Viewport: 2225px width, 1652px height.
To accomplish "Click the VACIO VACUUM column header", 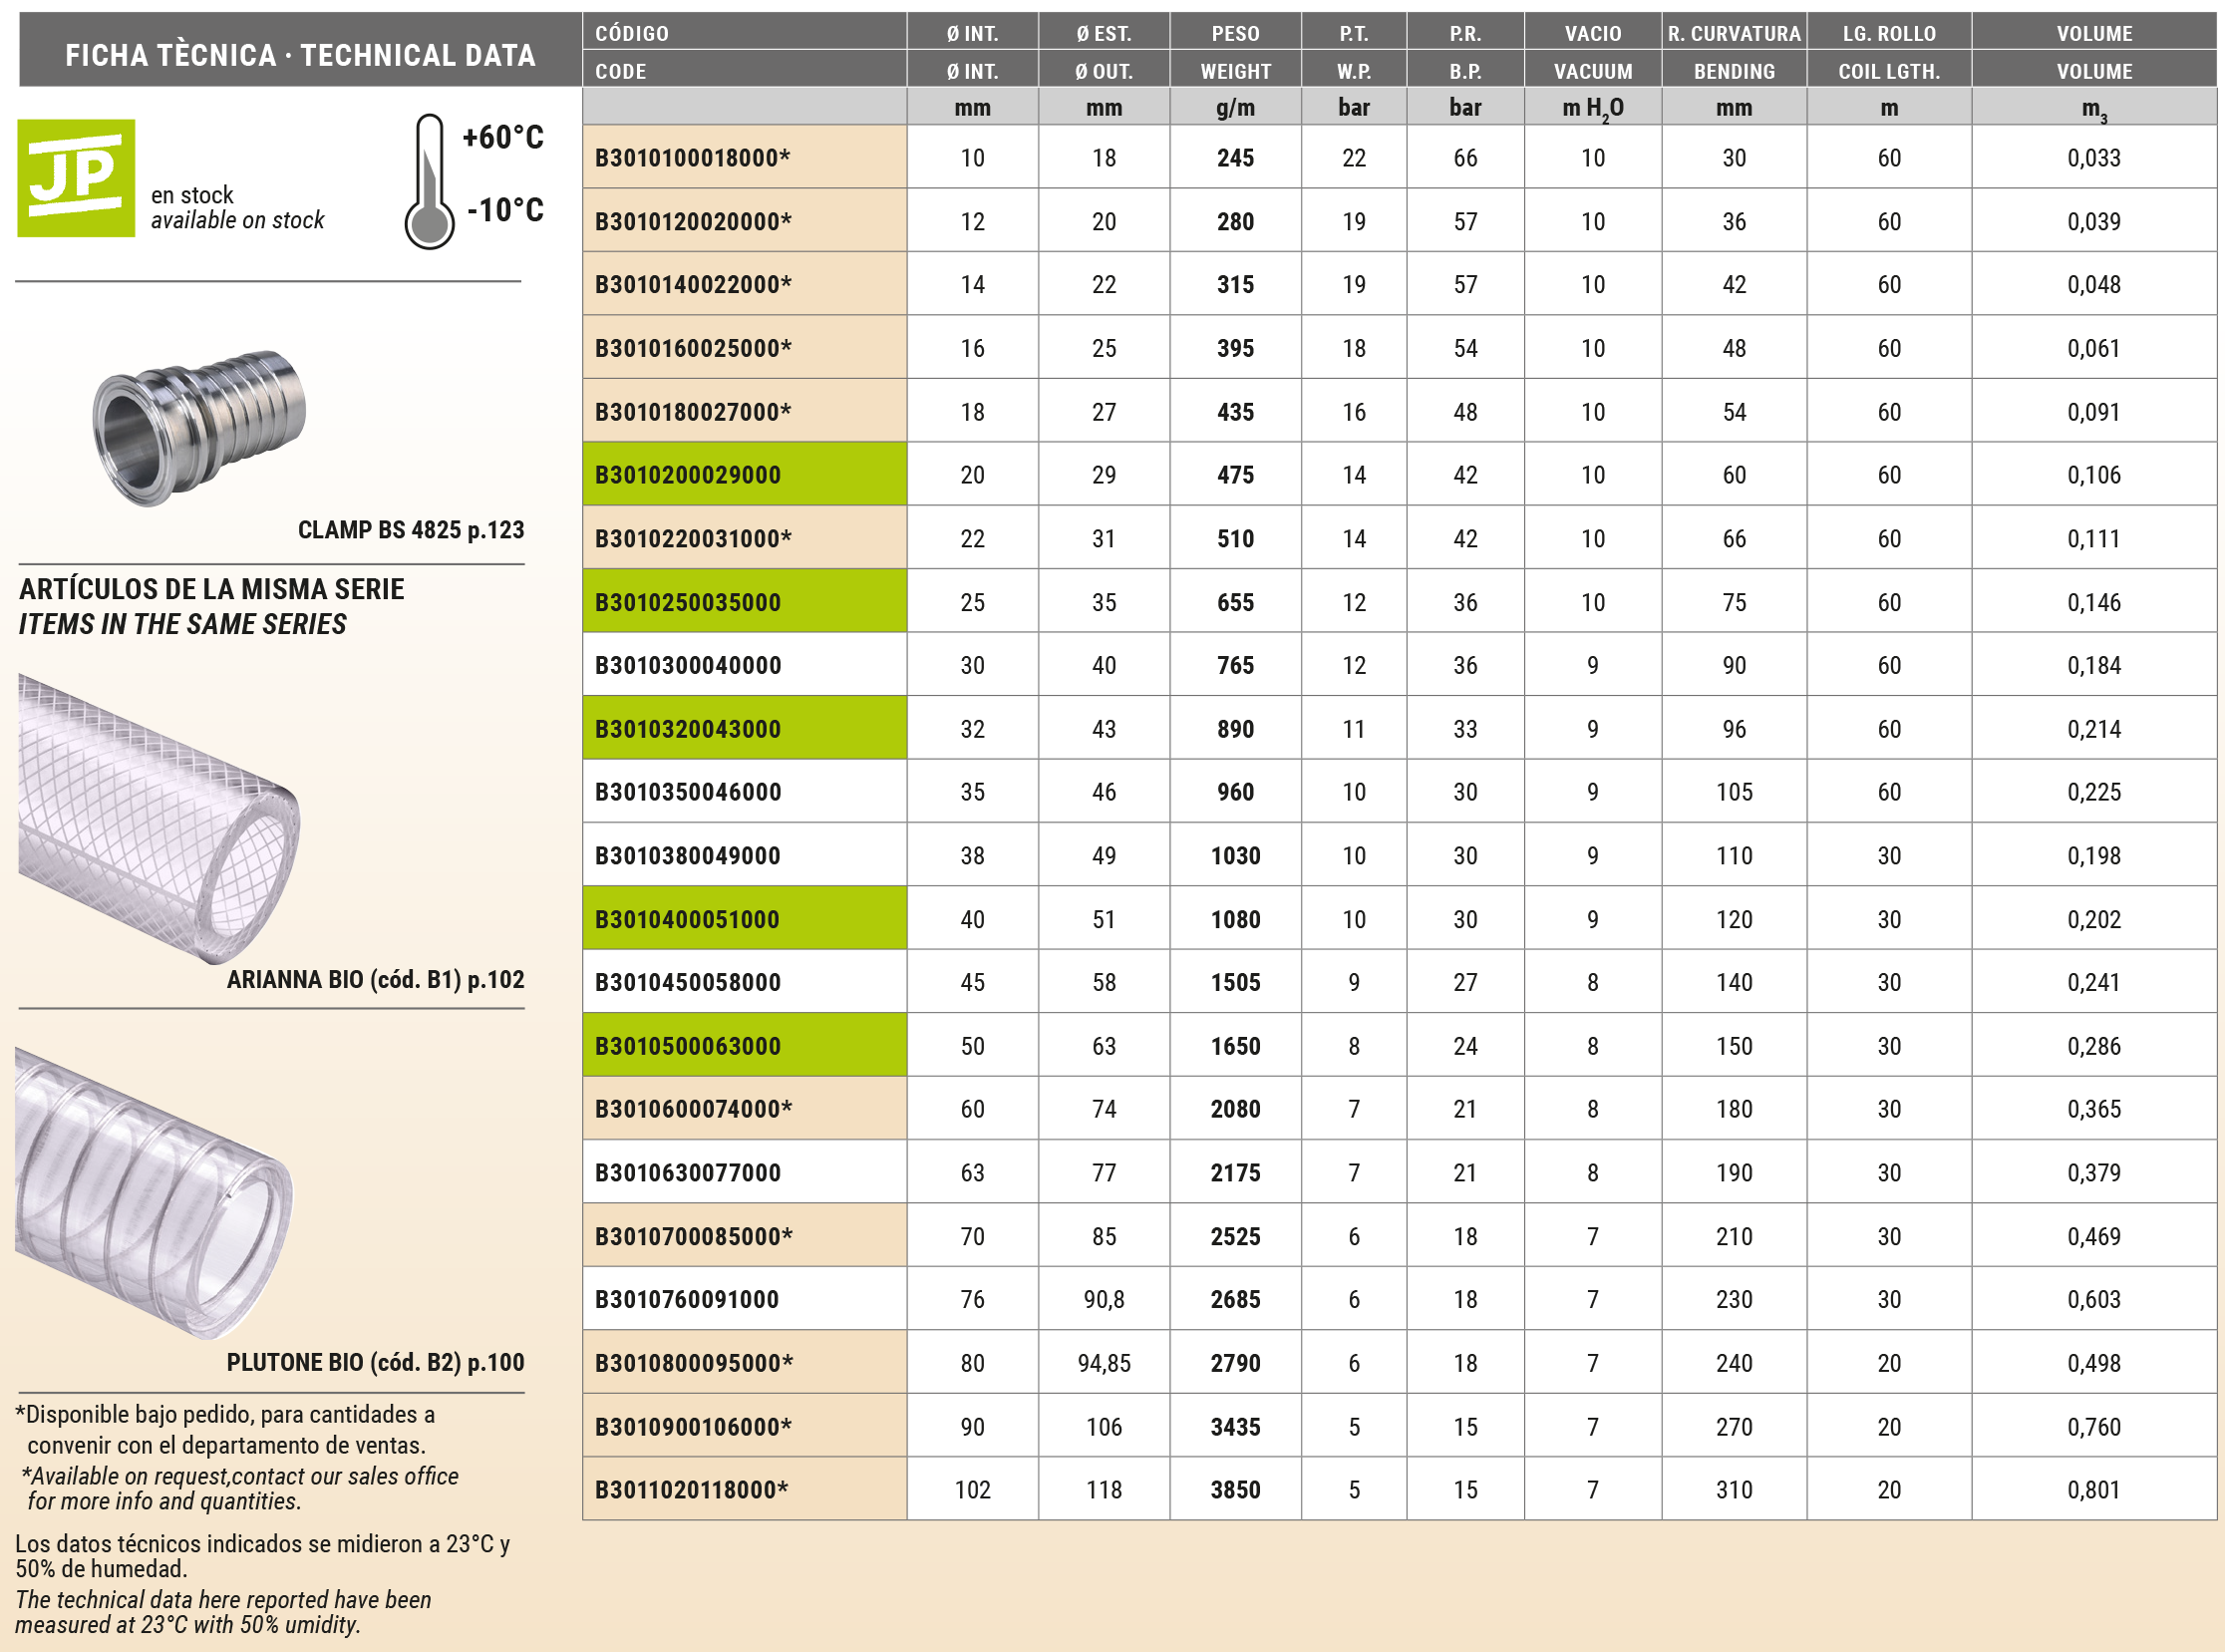I will (1592, 52).
